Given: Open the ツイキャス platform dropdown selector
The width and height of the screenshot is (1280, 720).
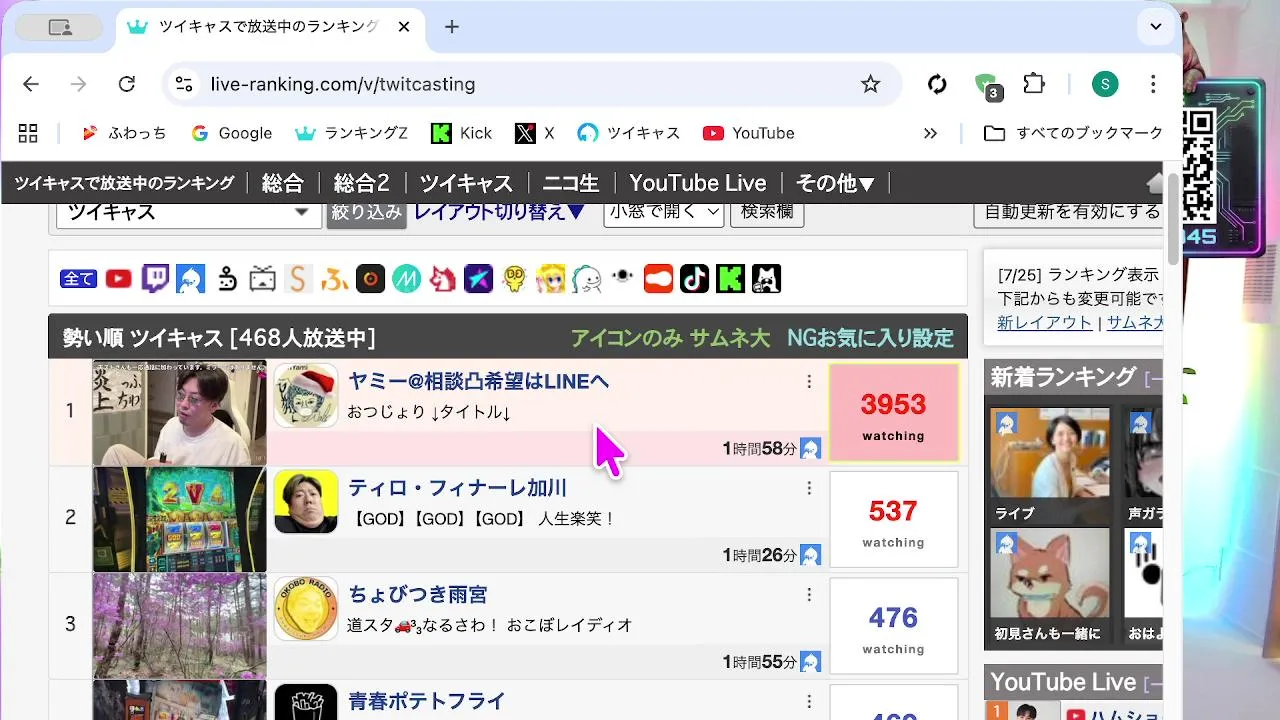Looking at the screenshot, I should tap(188, 212).
